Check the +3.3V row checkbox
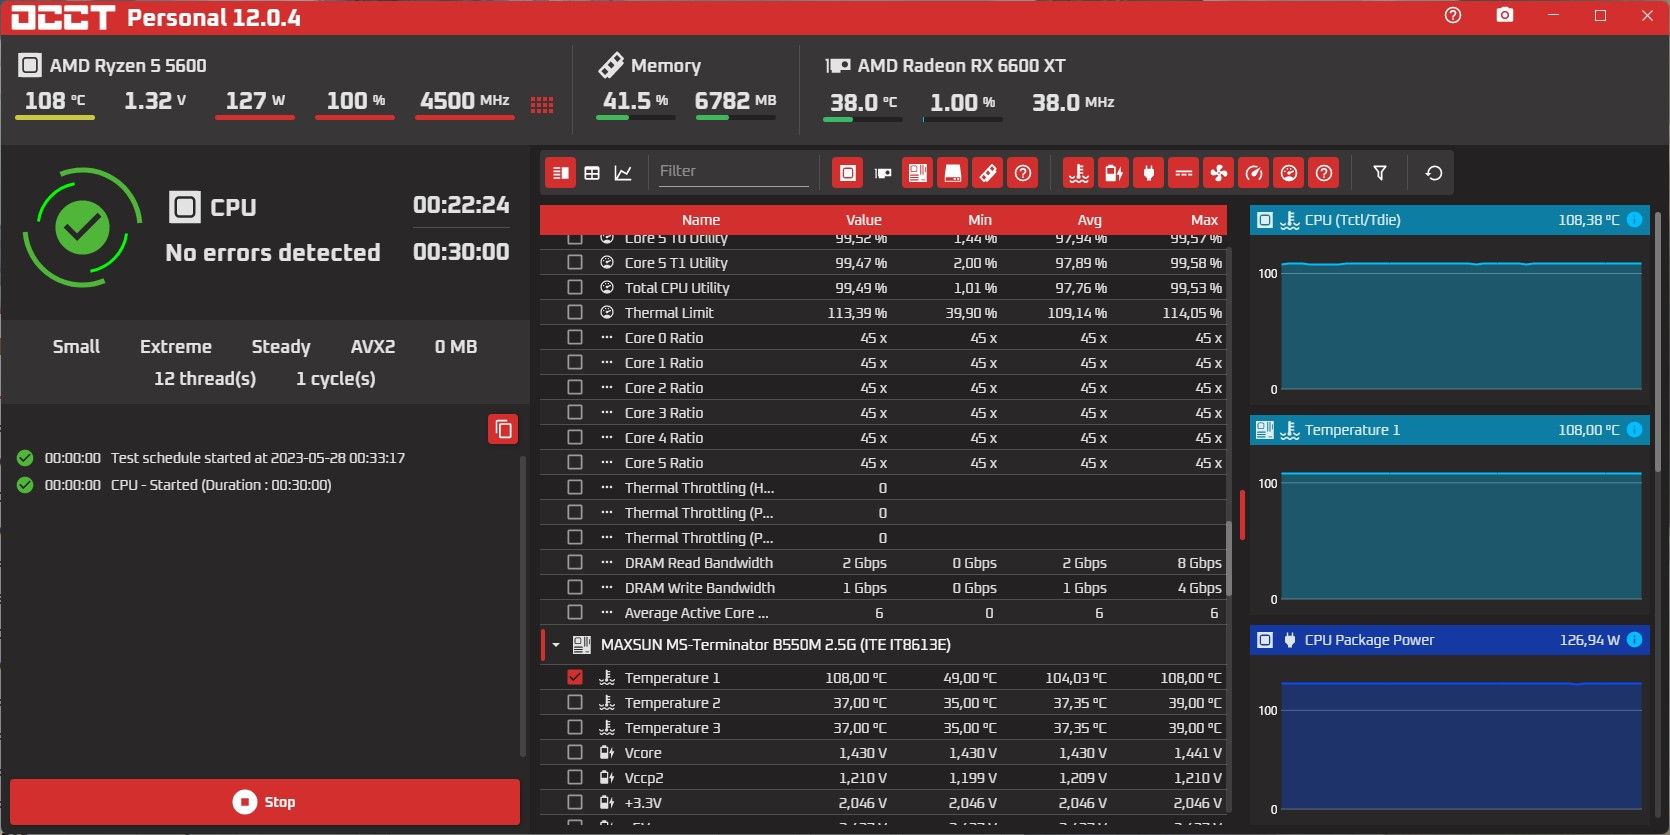This screenshot has width=1670, height=835. pyautogui.click(x=575, y=802)
